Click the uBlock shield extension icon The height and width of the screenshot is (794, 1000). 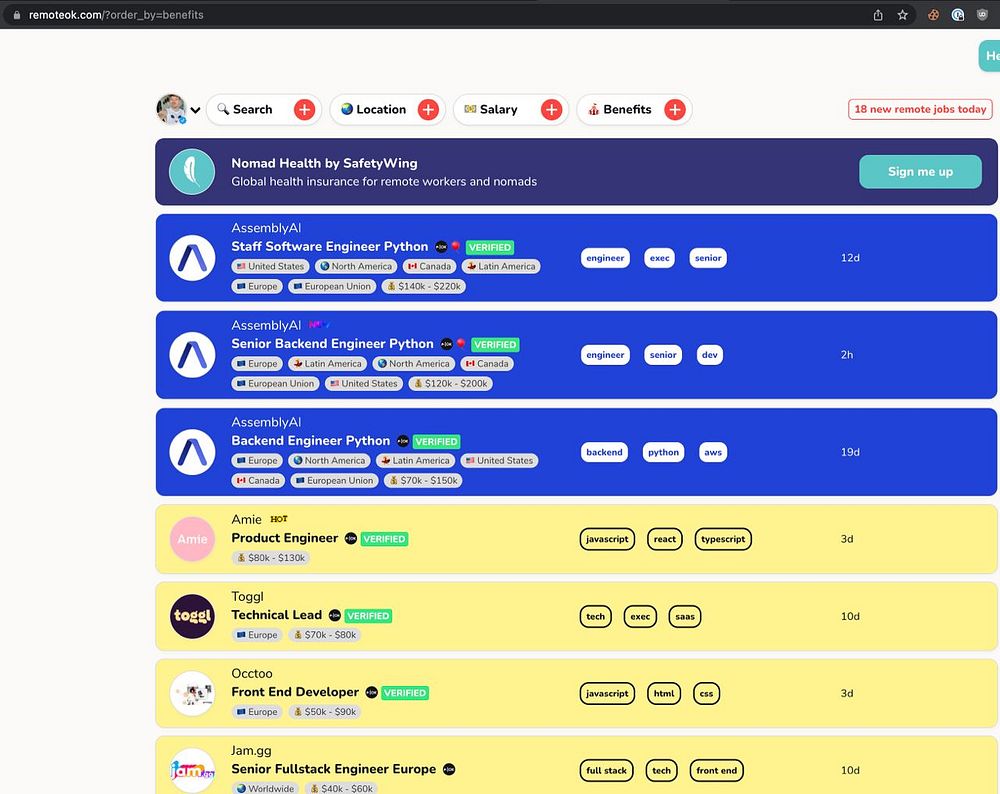[982, 15]
